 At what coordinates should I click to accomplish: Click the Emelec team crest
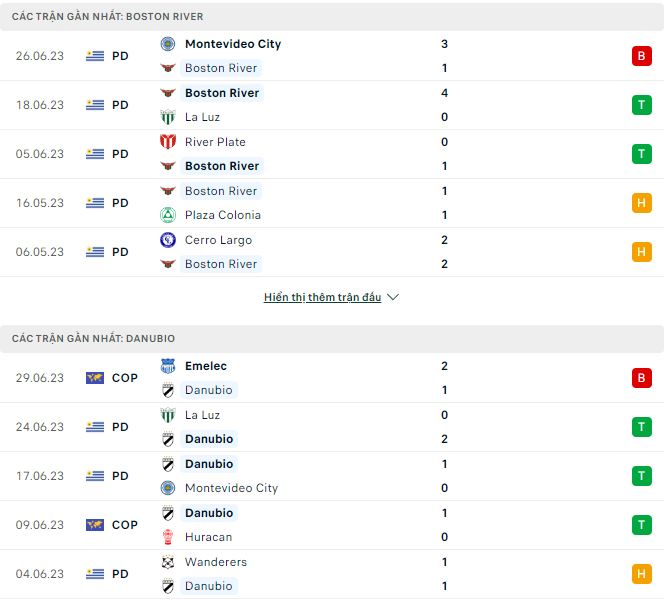point(168,366)
